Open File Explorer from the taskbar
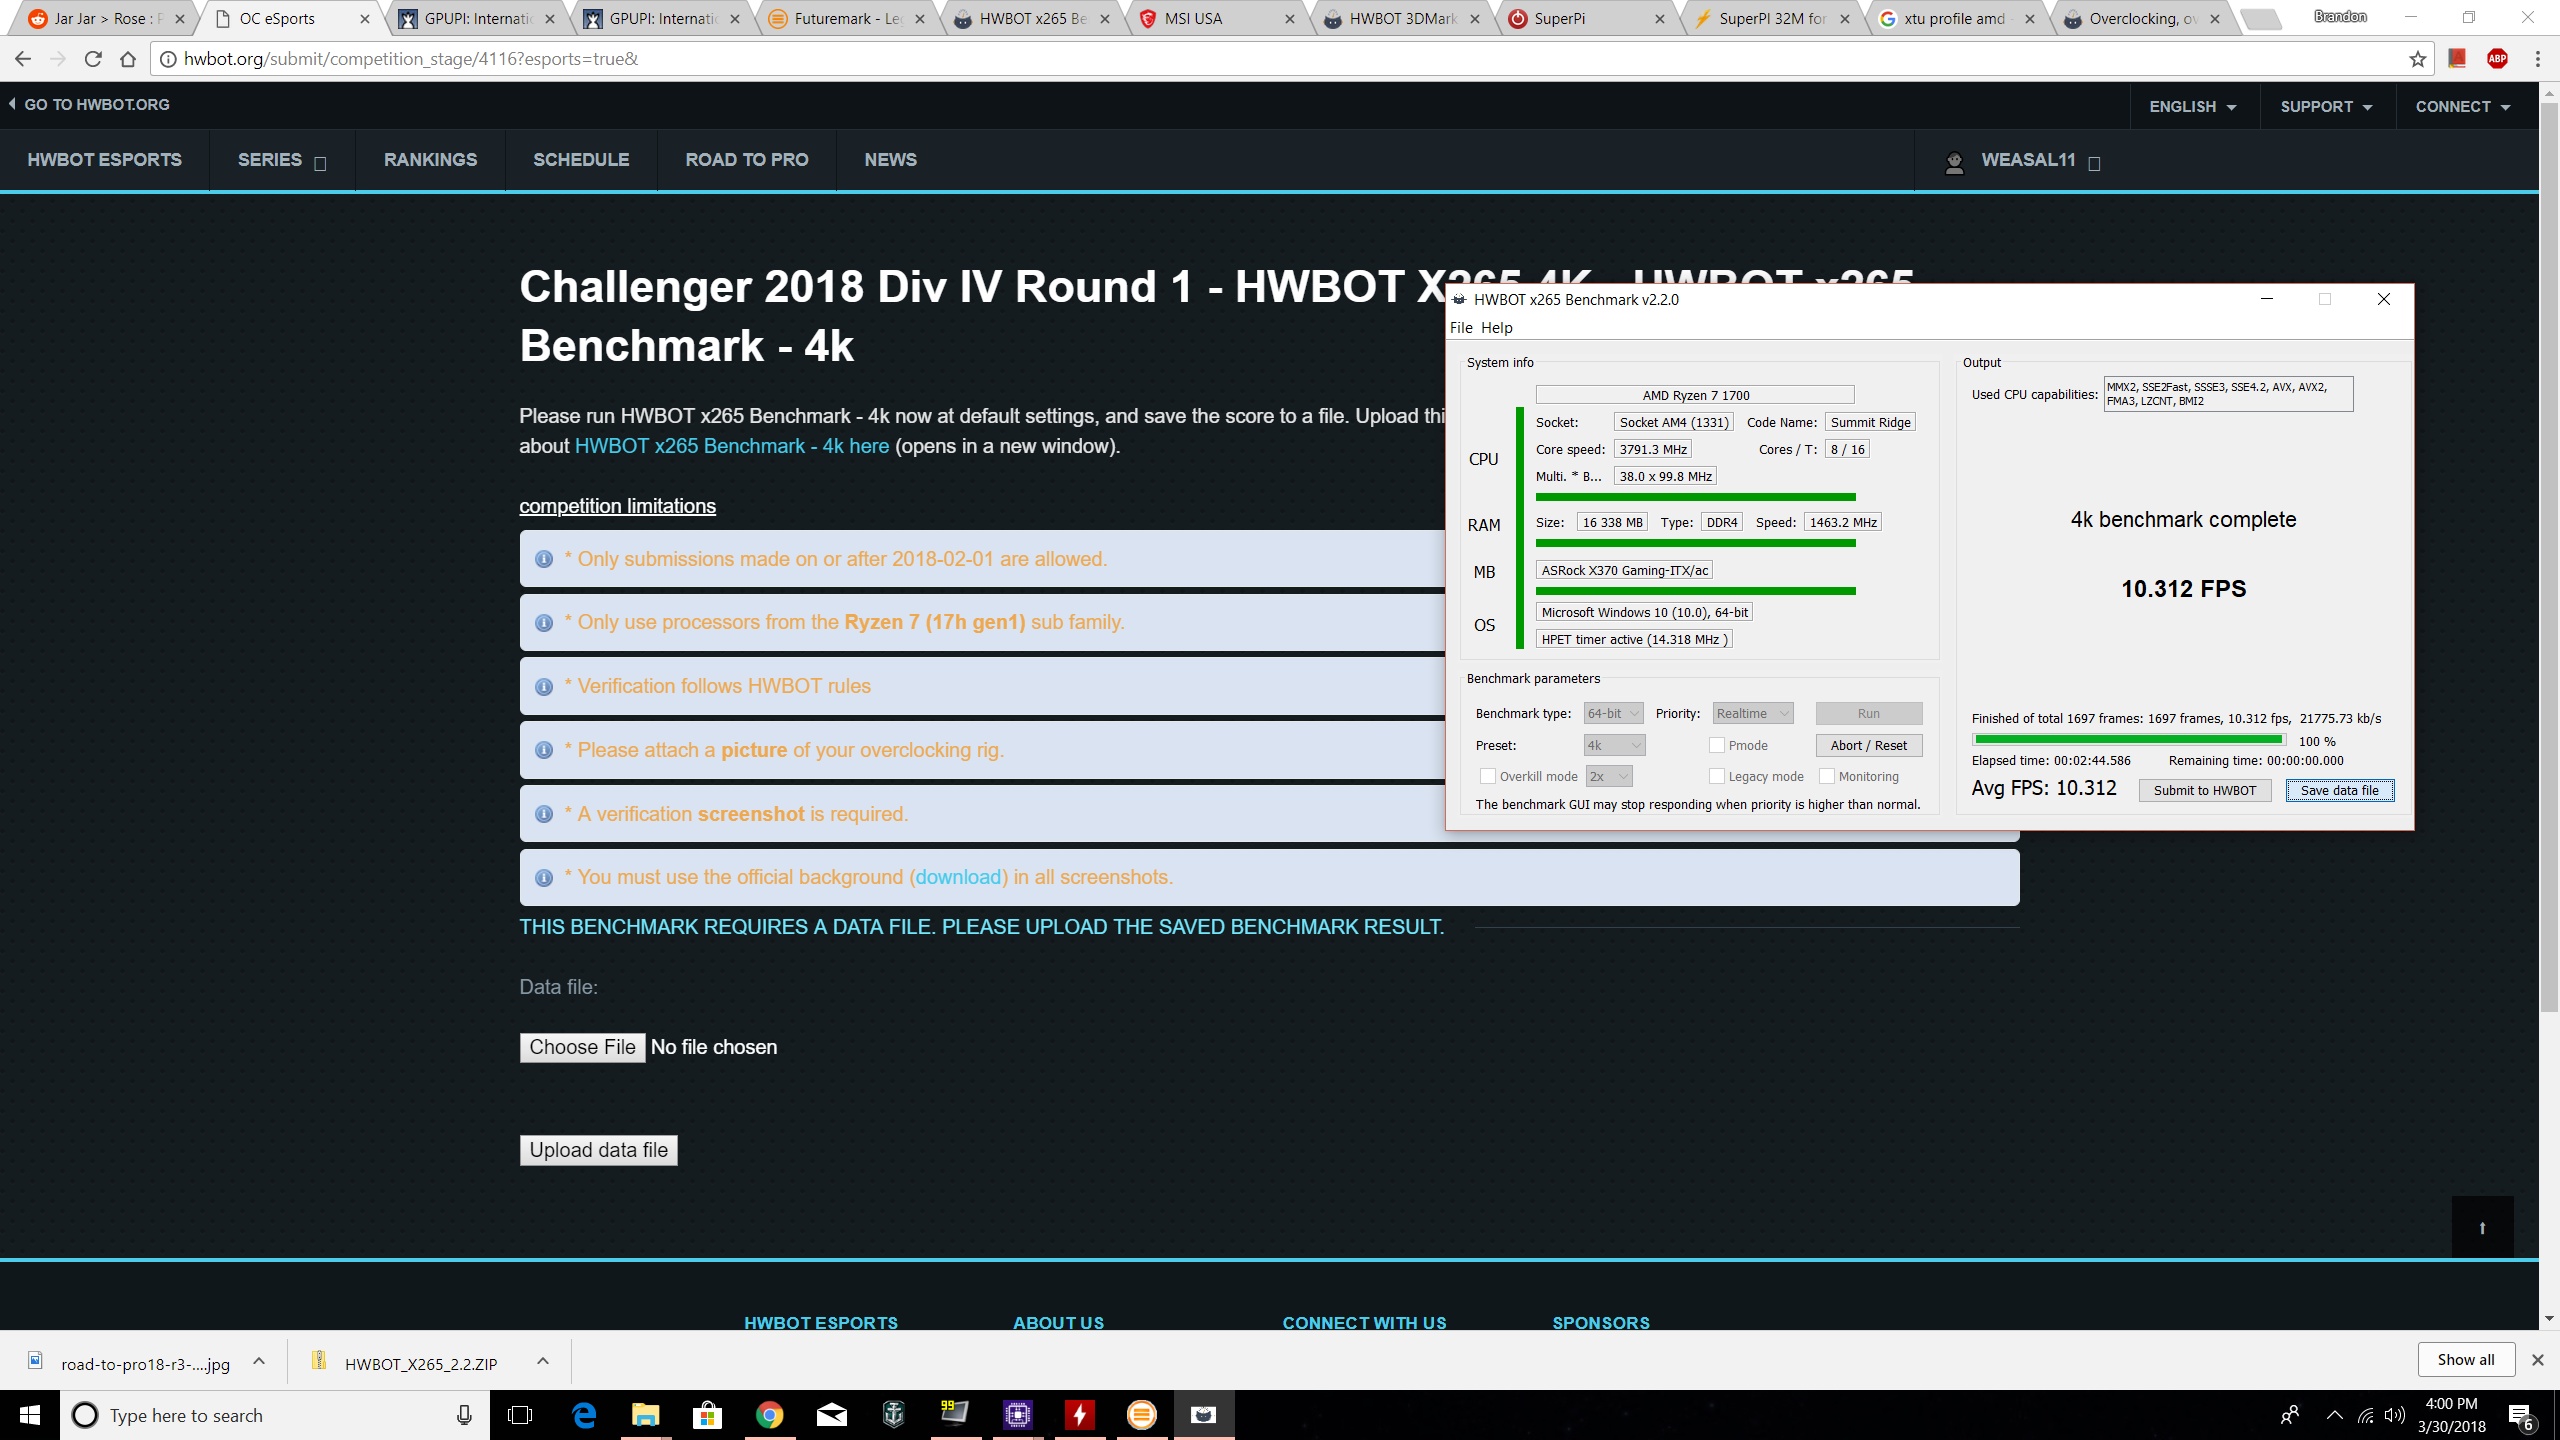2560x1440 pixels. pos(646,1415)
